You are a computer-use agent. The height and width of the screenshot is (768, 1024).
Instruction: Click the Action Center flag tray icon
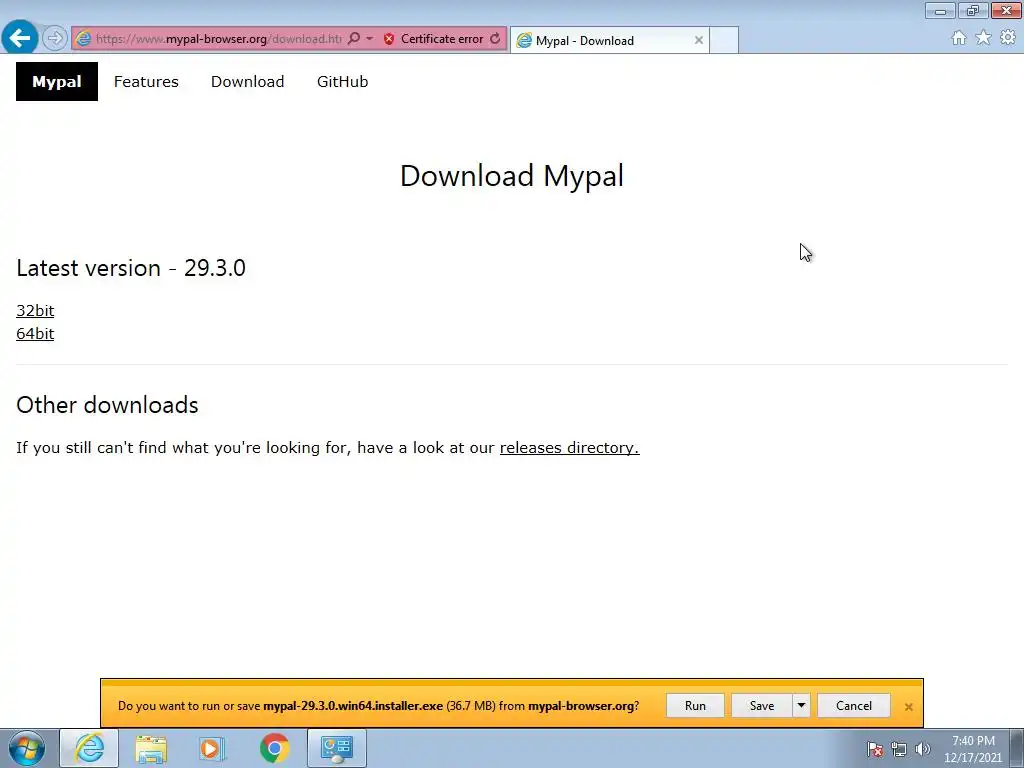[875, 749]
